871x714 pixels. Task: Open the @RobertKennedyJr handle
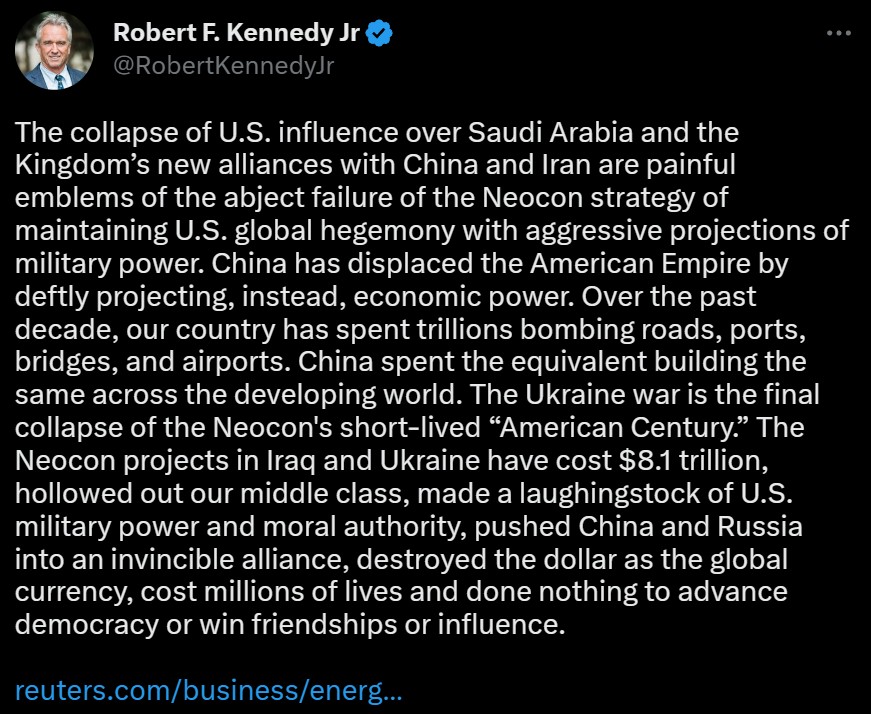click(223, 67)
